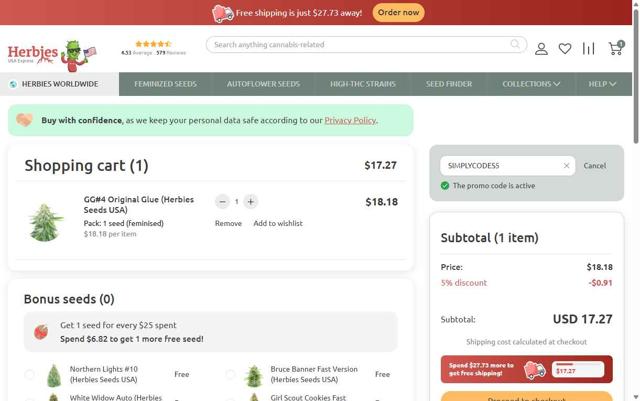The image size is (640, 401).
Task: Increase GG#4 quantity with plus button
Action: pyautogui.click(x=251, y=202)
